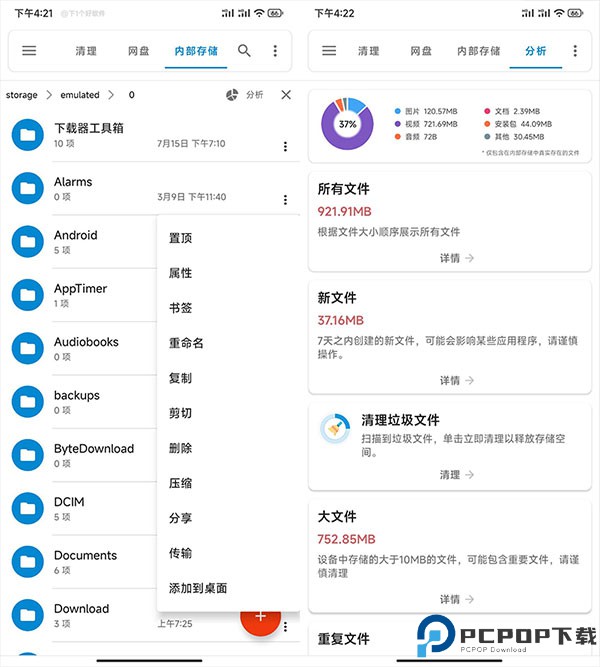This screenshot has width=600, height=667.
Task: Tap the Download folder icon
Action: pos(28,615)
